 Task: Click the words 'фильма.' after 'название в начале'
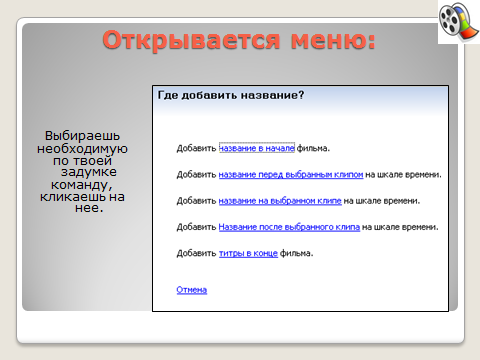pyautogui.click(x=313, y=148)
